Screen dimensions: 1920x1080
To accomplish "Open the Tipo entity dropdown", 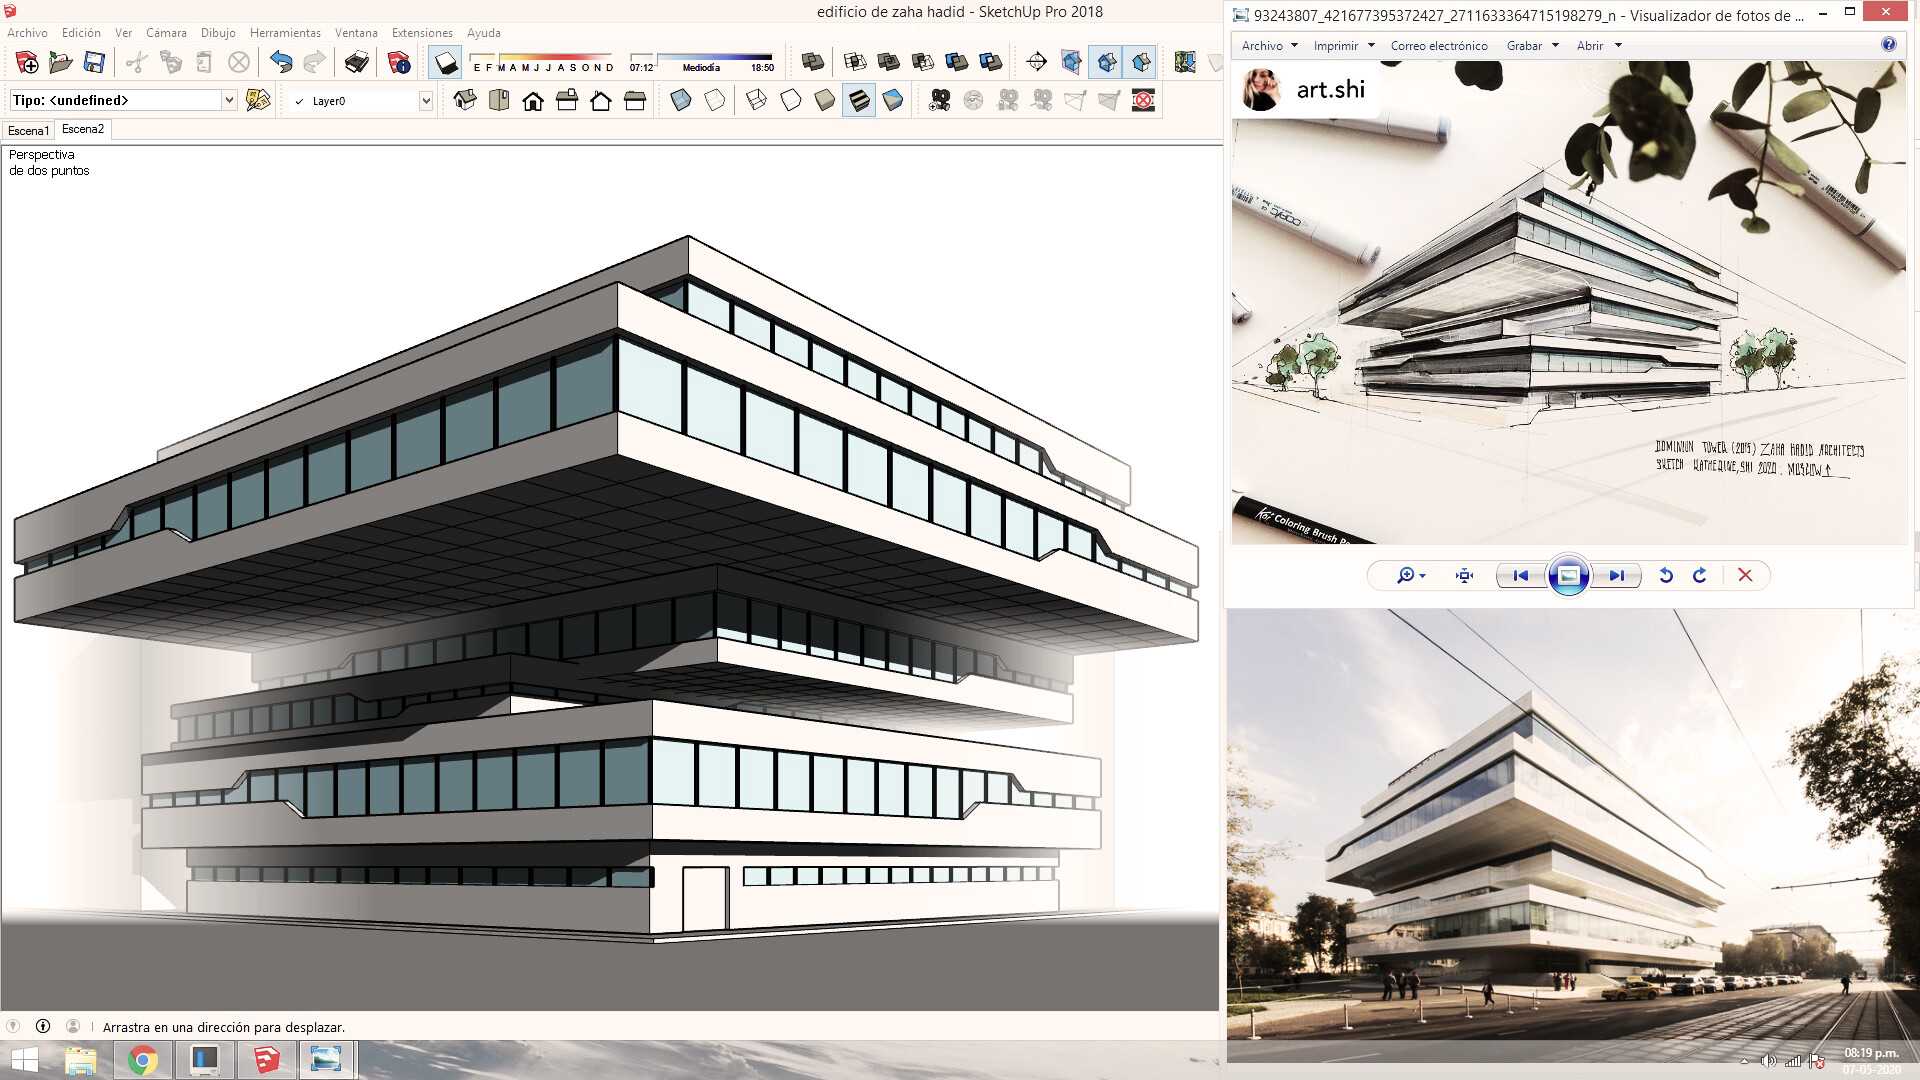I will (x=228, y=100).
